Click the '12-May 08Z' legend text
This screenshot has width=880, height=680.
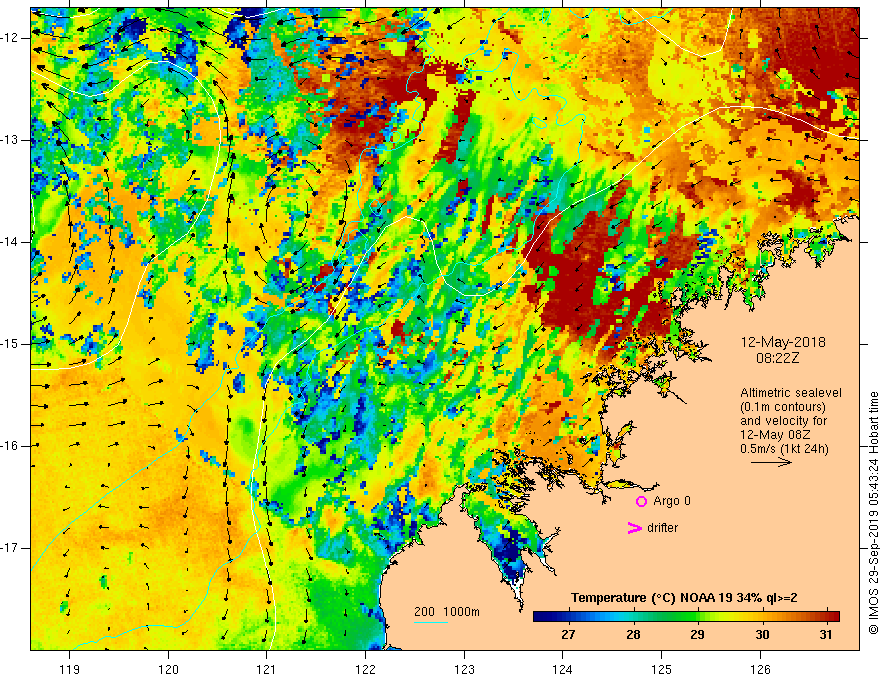coord(774,435)
